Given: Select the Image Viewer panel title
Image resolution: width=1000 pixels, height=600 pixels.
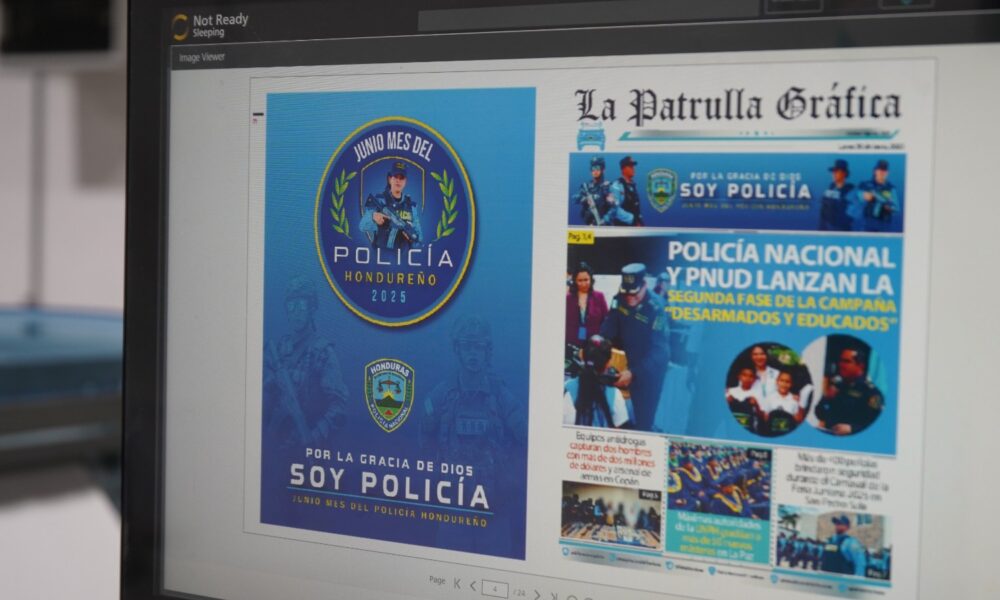Looking at the screenshot, I should click(x=202, y=58).
